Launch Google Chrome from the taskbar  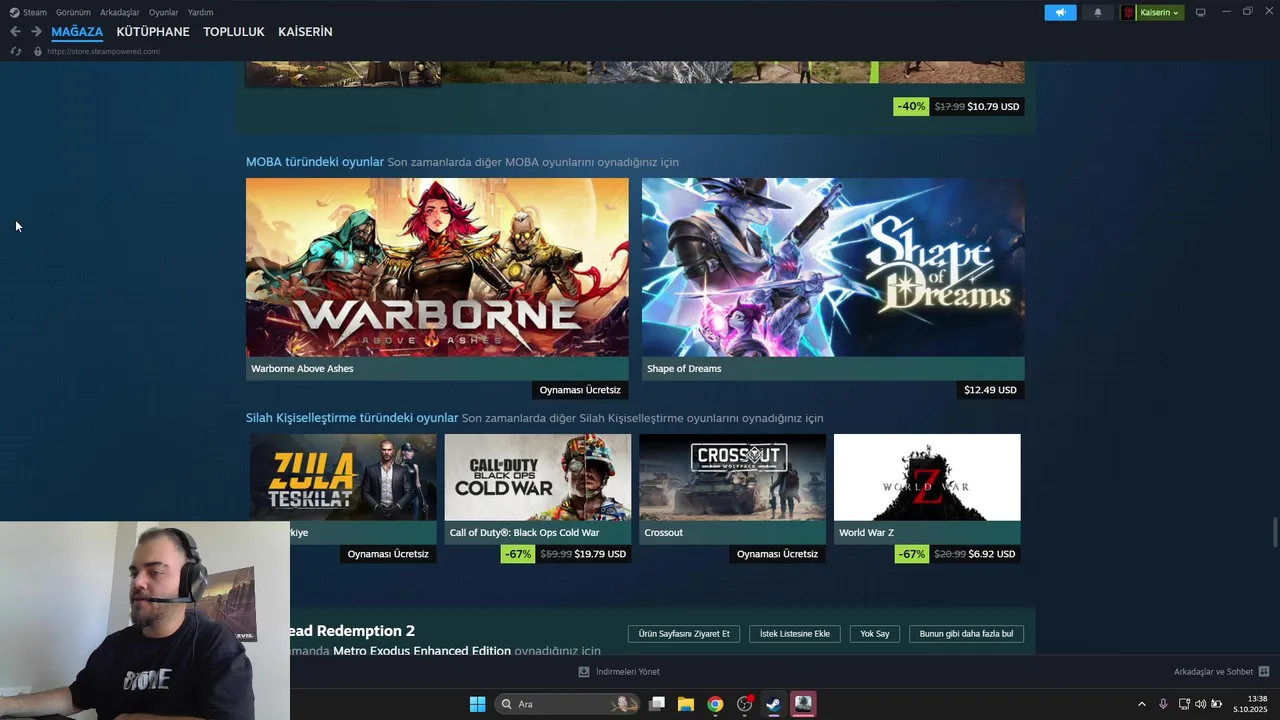tap(715, 704)
